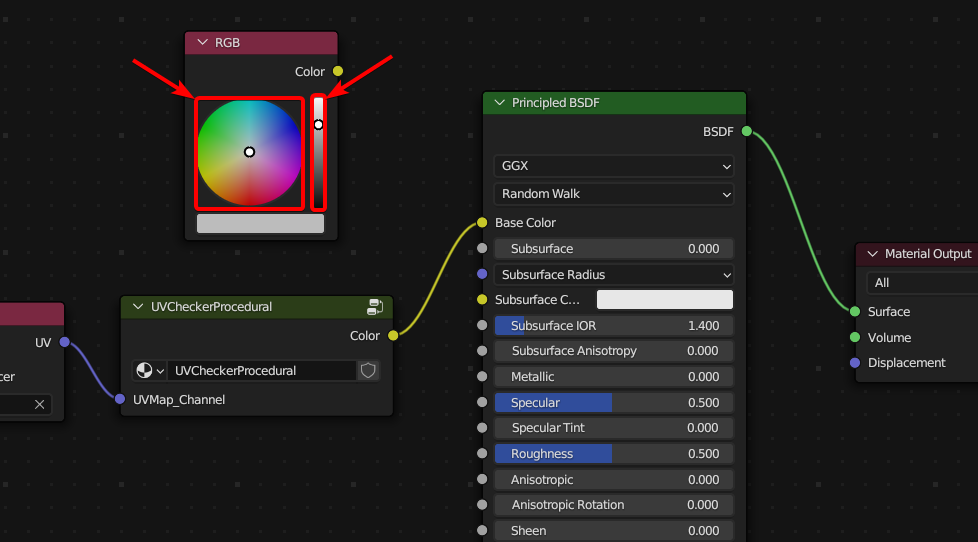The height and width of the screenshot is (542, 978).
Task: Click the Subsurface Anisotropy value field
Action: click(614, 351)
